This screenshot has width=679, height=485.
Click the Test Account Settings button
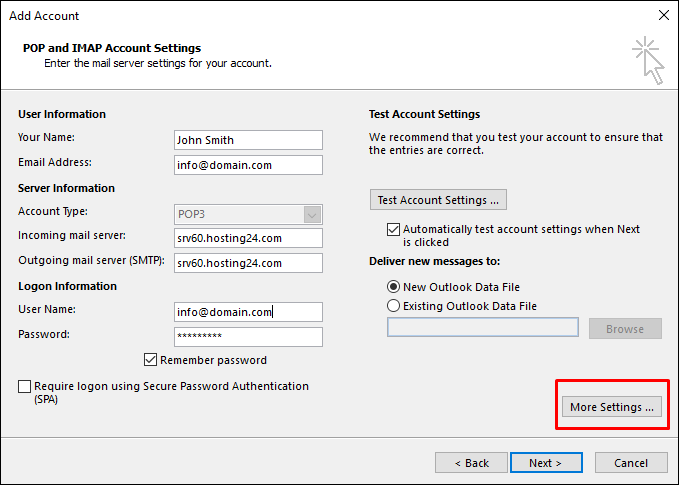coord(438,200)
